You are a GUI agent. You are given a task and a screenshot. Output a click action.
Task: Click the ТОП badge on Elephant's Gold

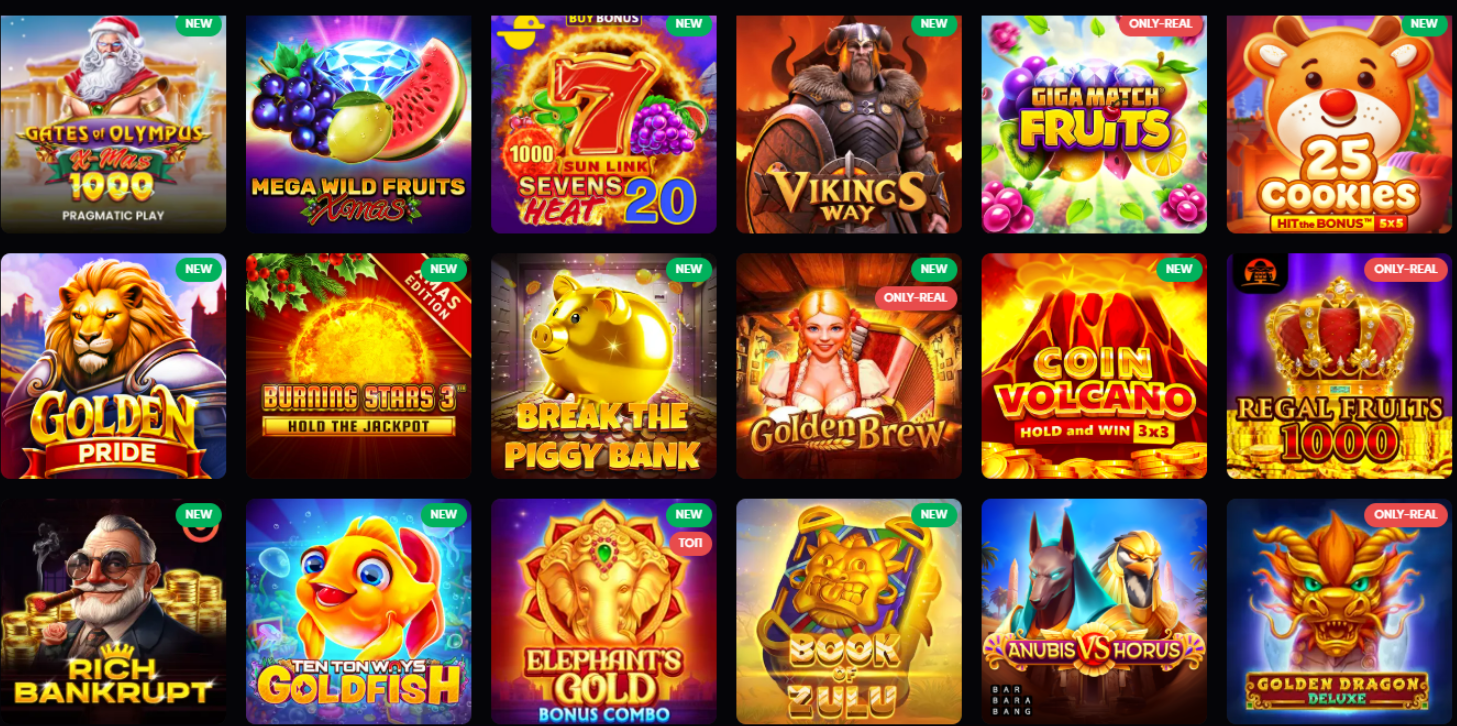click(x=690, y=543)
